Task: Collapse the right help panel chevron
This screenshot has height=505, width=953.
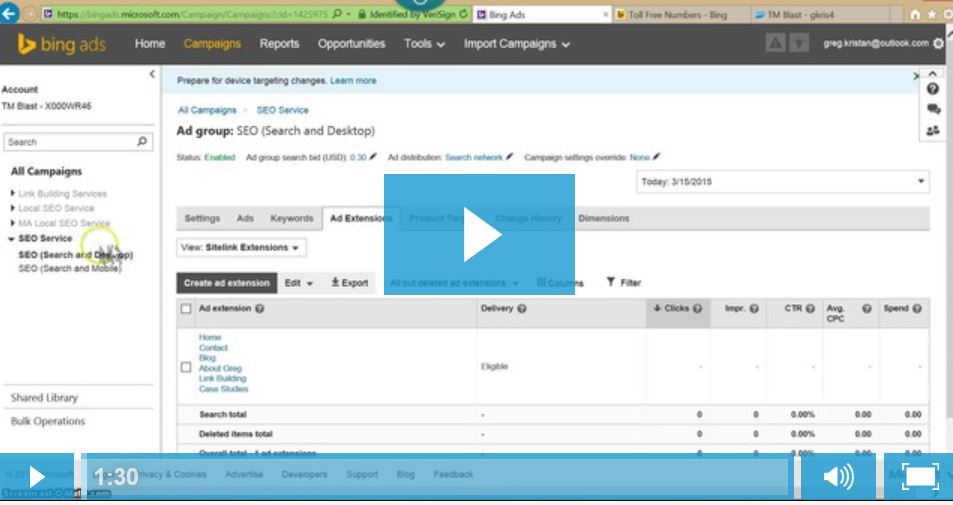Action: pos(932,74)
